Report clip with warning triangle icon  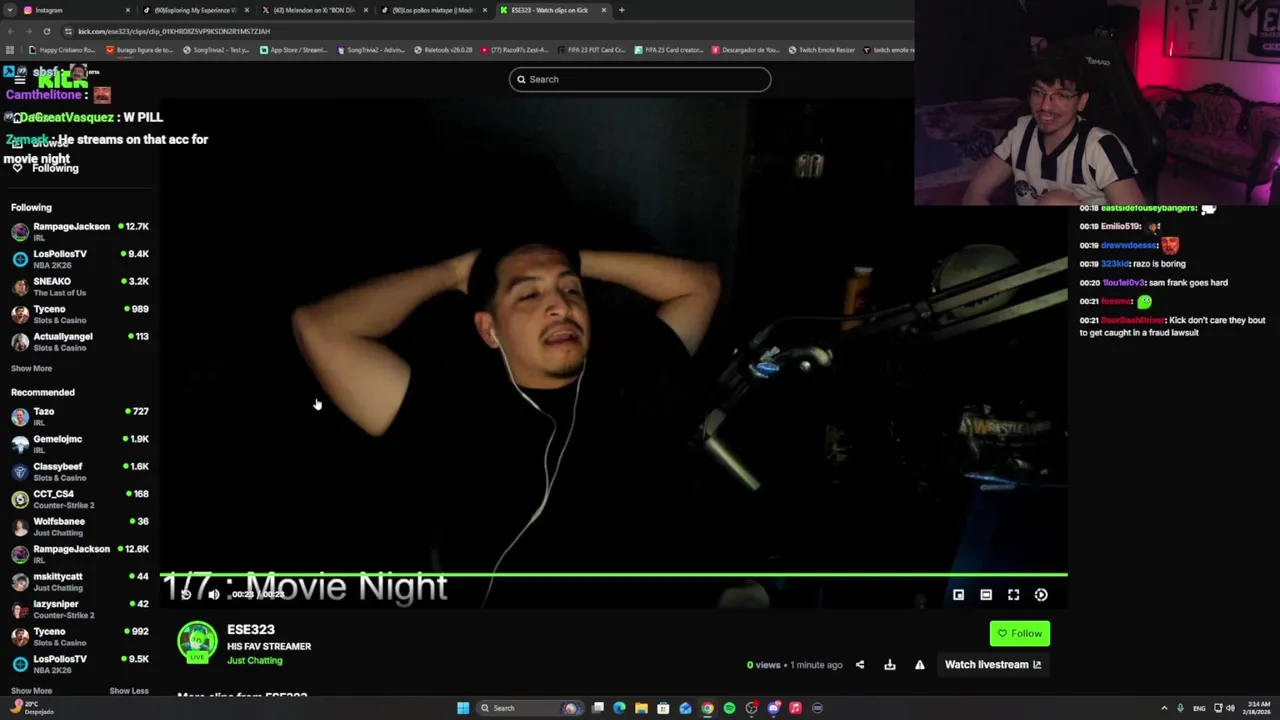click(920, 664)
